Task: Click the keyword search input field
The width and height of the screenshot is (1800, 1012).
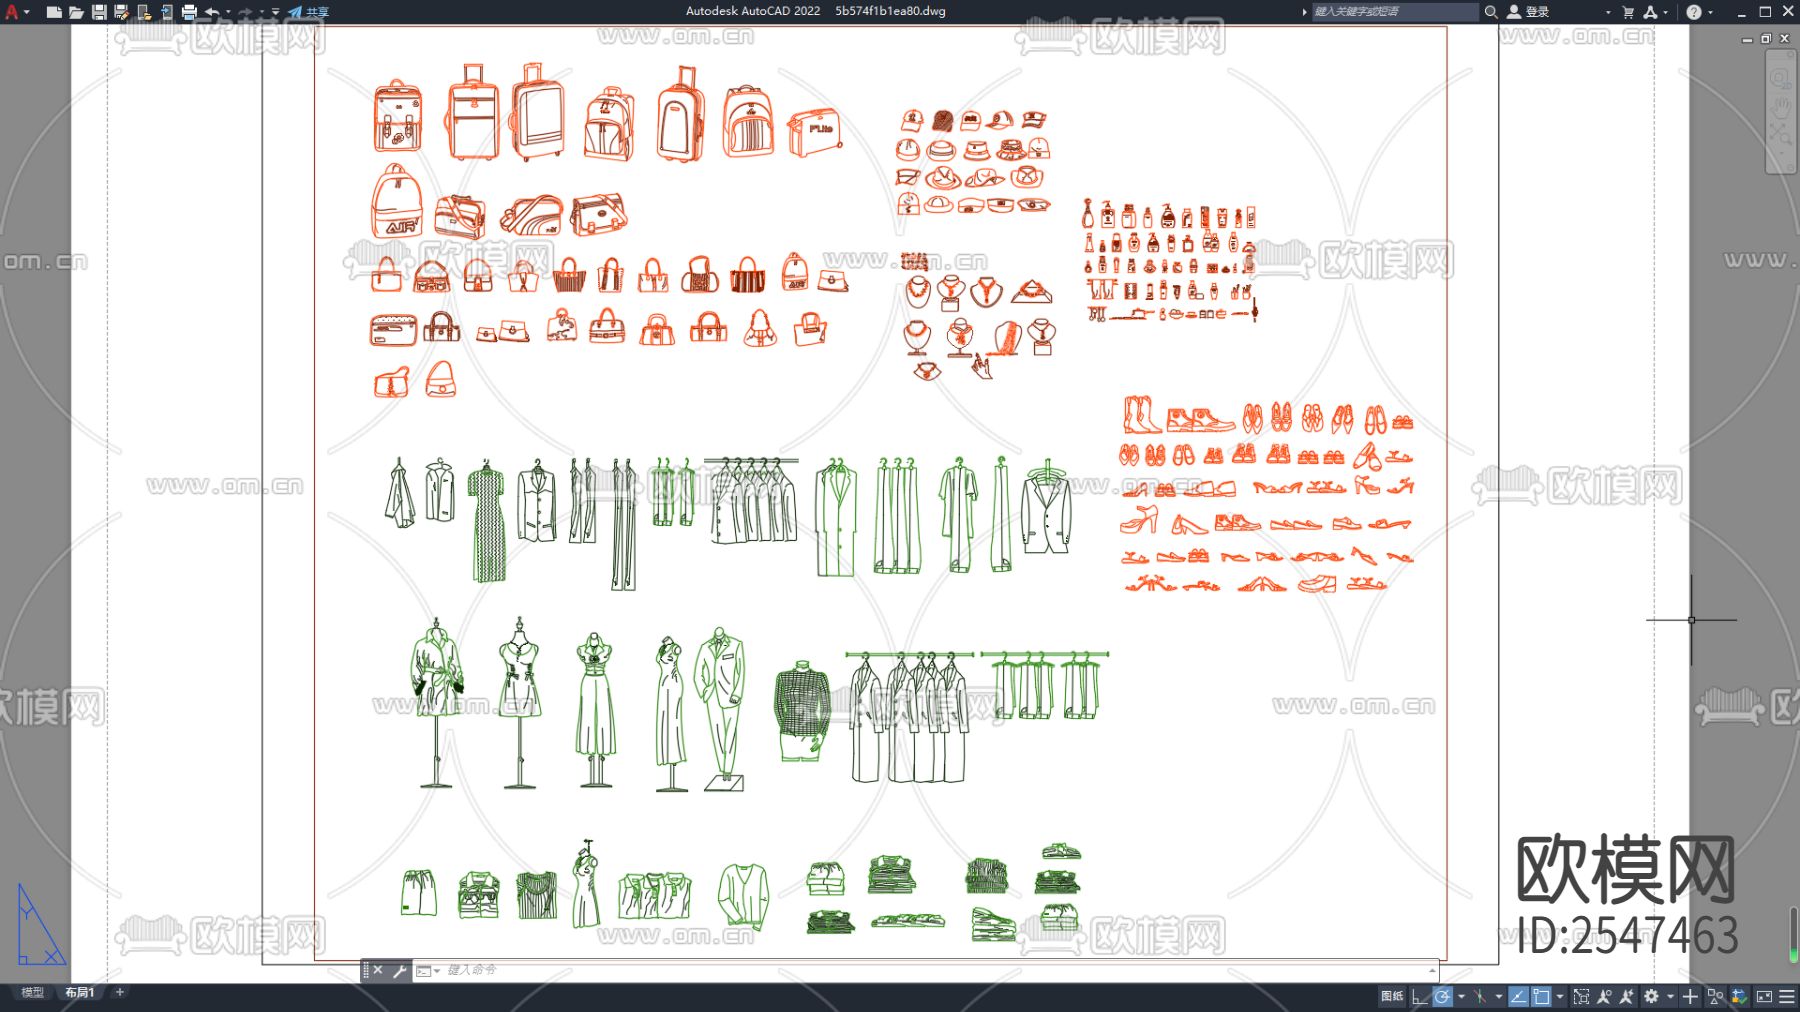Action: click(x=1394, y=12)
